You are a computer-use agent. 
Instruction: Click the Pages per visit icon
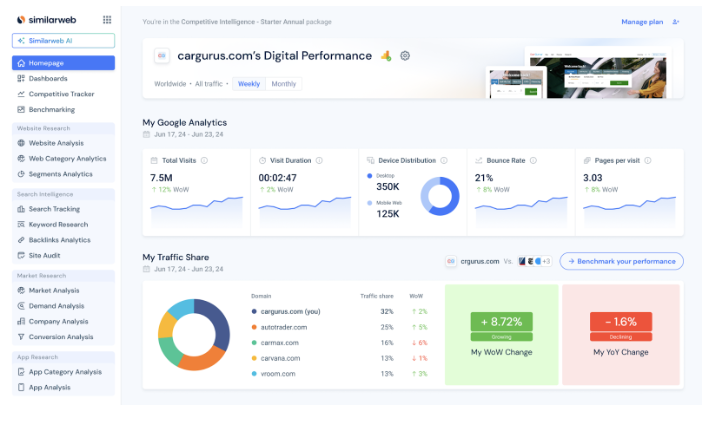pyautogui.click(x=587, y=160)
